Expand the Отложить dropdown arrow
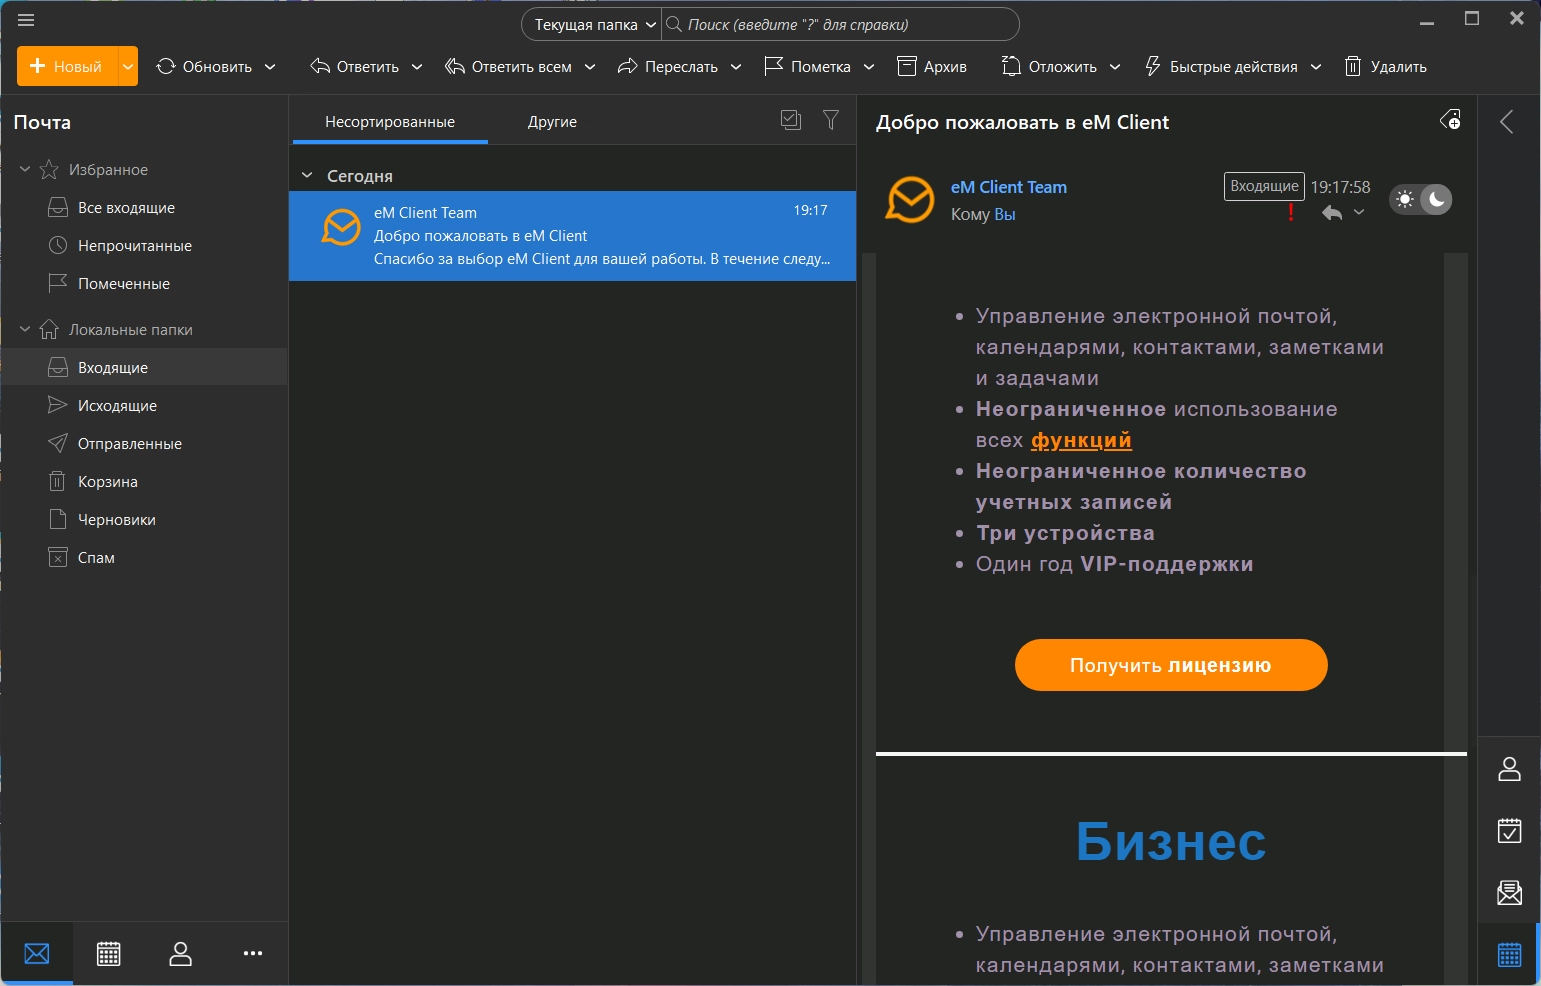Viewport: 1541px width, 986px height. pyautogui.click(x=1115, y=67)
